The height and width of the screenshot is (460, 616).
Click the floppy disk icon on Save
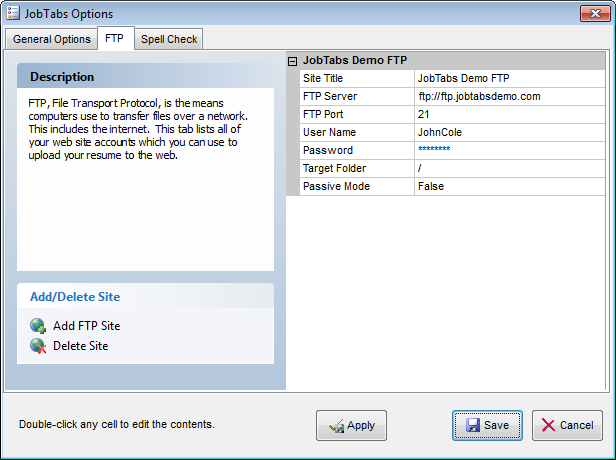473,426
